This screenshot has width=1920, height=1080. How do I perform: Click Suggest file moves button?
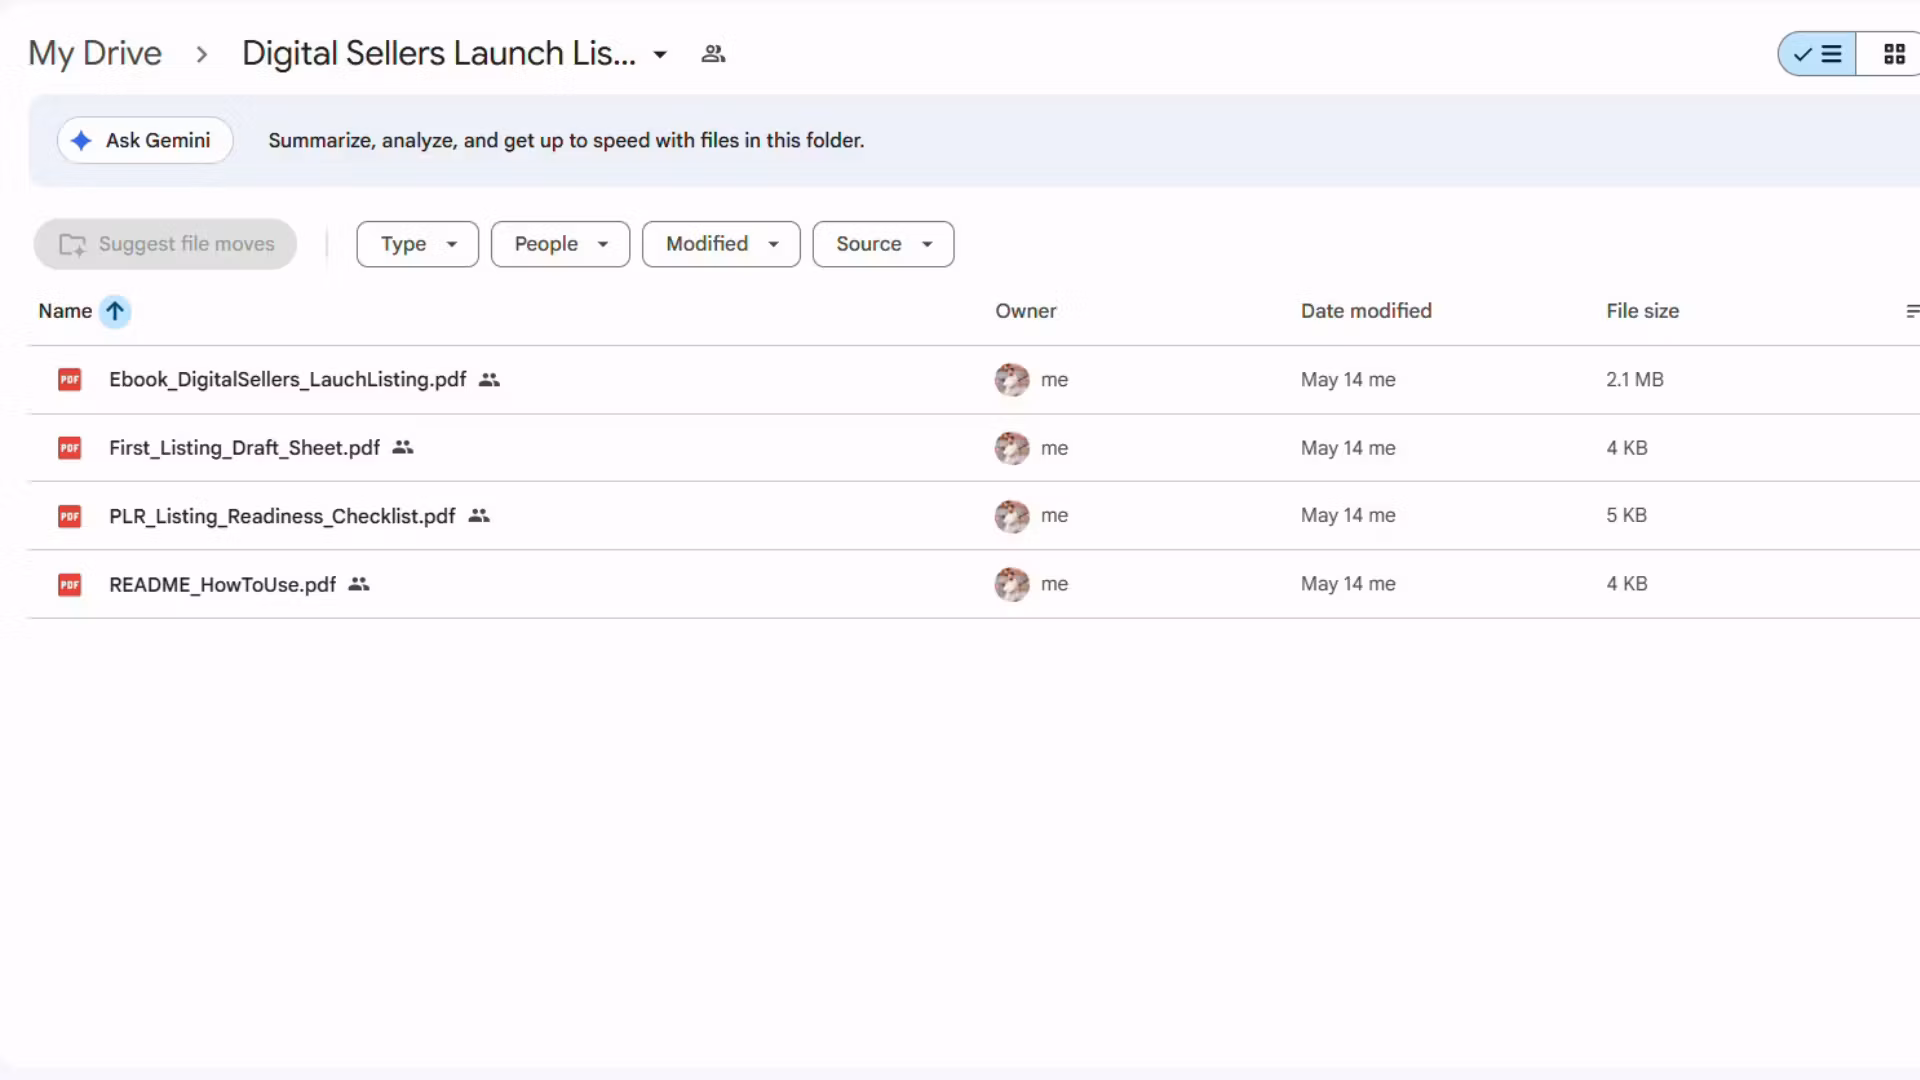click(165, 244)
